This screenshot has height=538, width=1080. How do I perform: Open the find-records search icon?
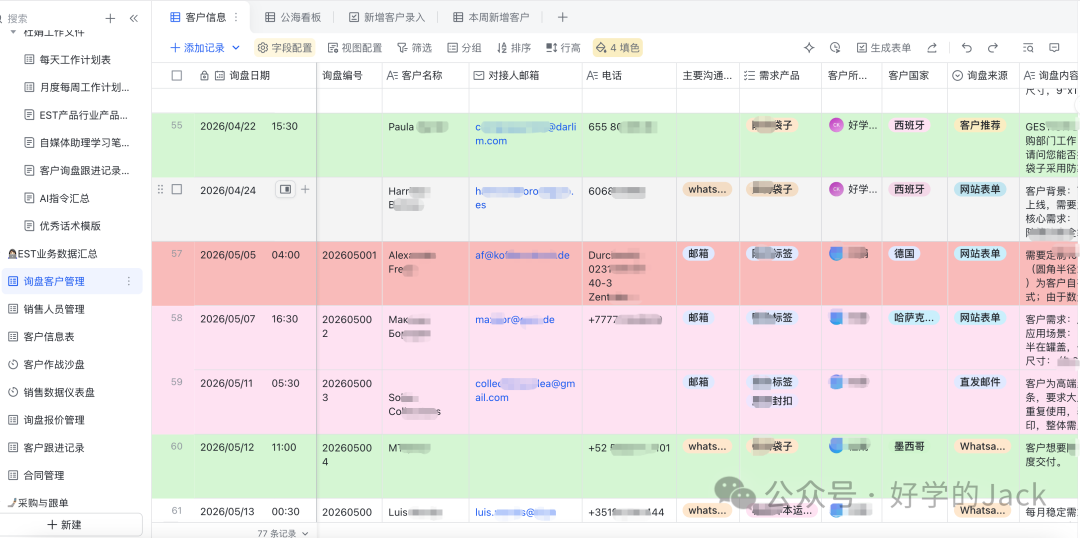(1028, 48)
